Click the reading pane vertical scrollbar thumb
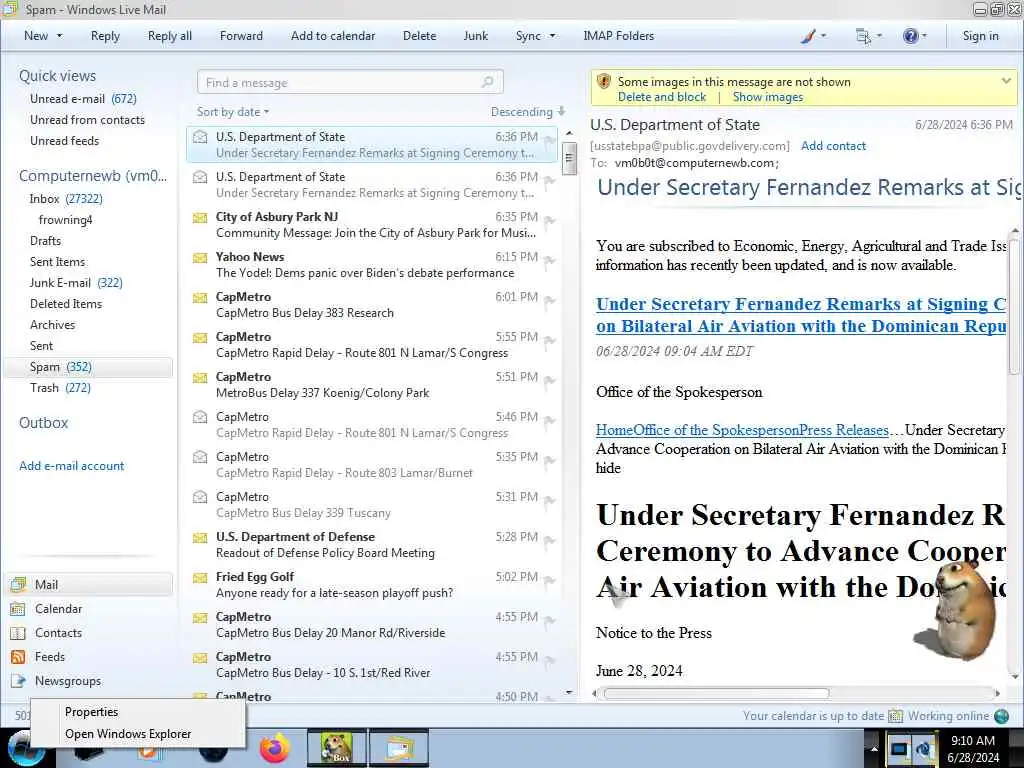The image size is (1024, 768). (1014, 306)
